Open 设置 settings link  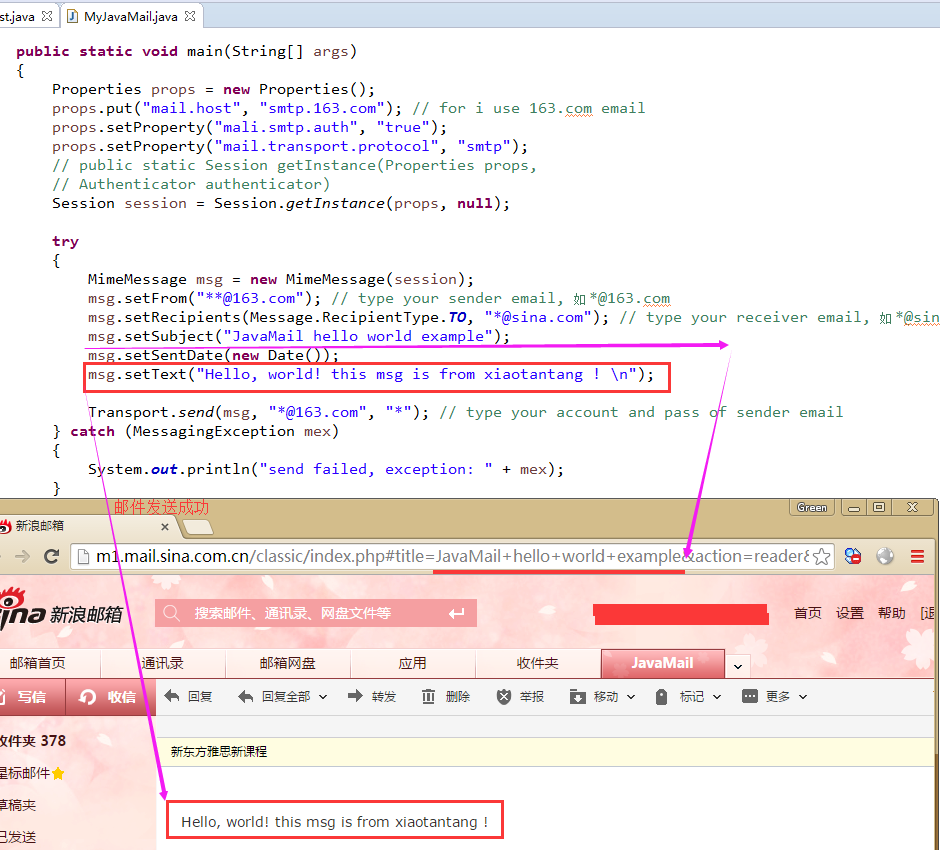[x=849, y=613]
